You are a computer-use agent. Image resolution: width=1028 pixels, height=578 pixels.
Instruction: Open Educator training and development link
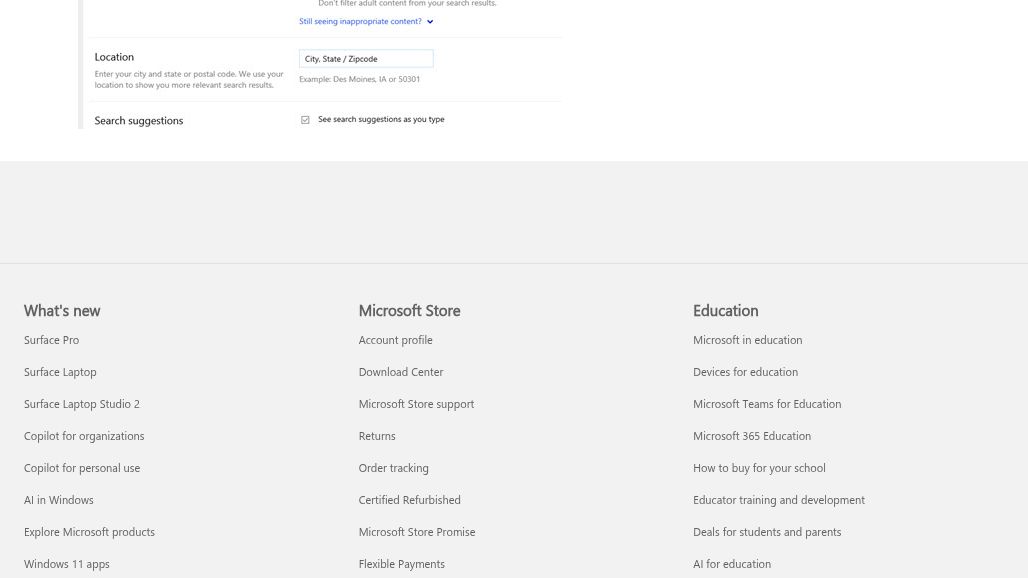pyautogui.click(x=779, y=500)
